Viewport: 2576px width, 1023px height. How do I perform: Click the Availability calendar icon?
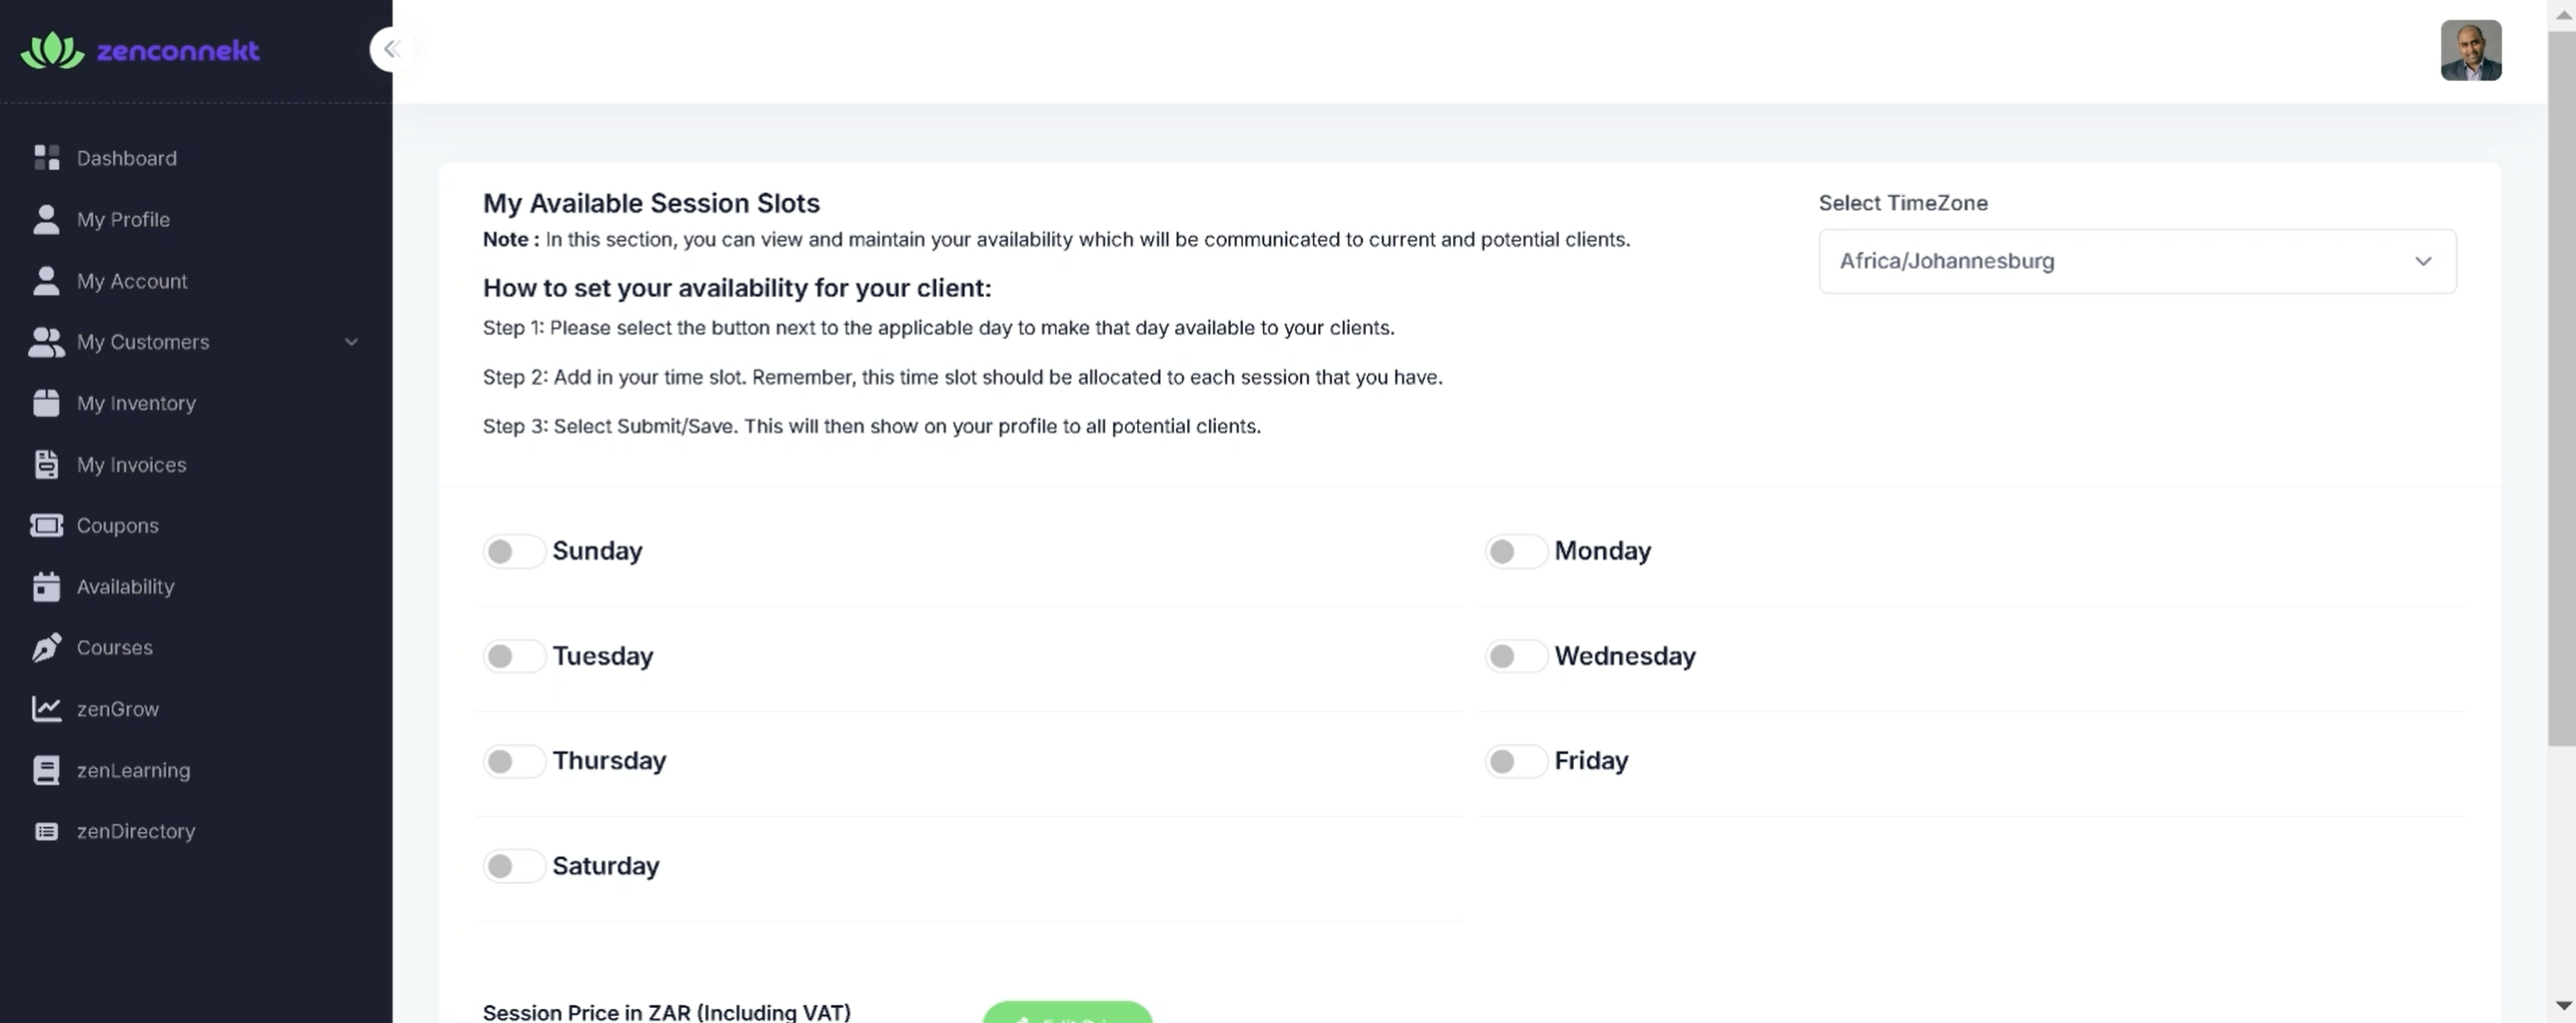tap(46, 587)
